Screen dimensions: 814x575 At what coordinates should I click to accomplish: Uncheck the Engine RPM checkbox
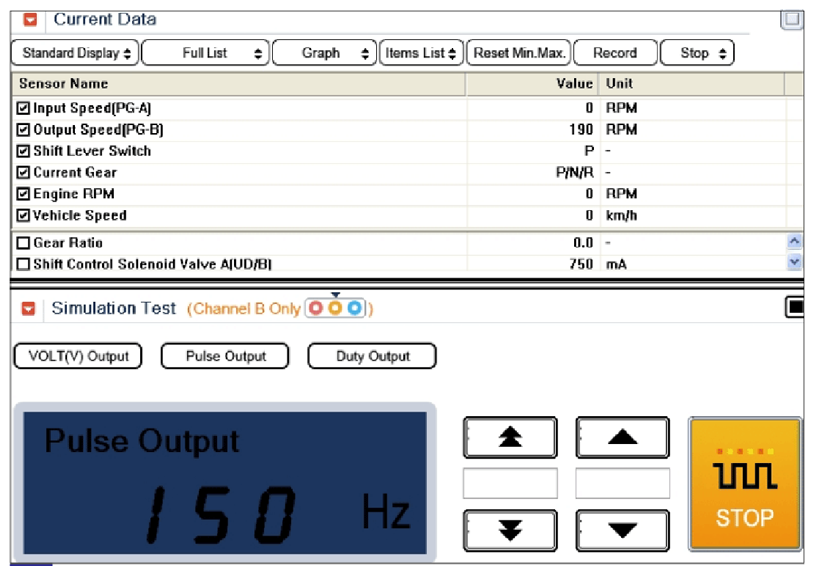23,194
